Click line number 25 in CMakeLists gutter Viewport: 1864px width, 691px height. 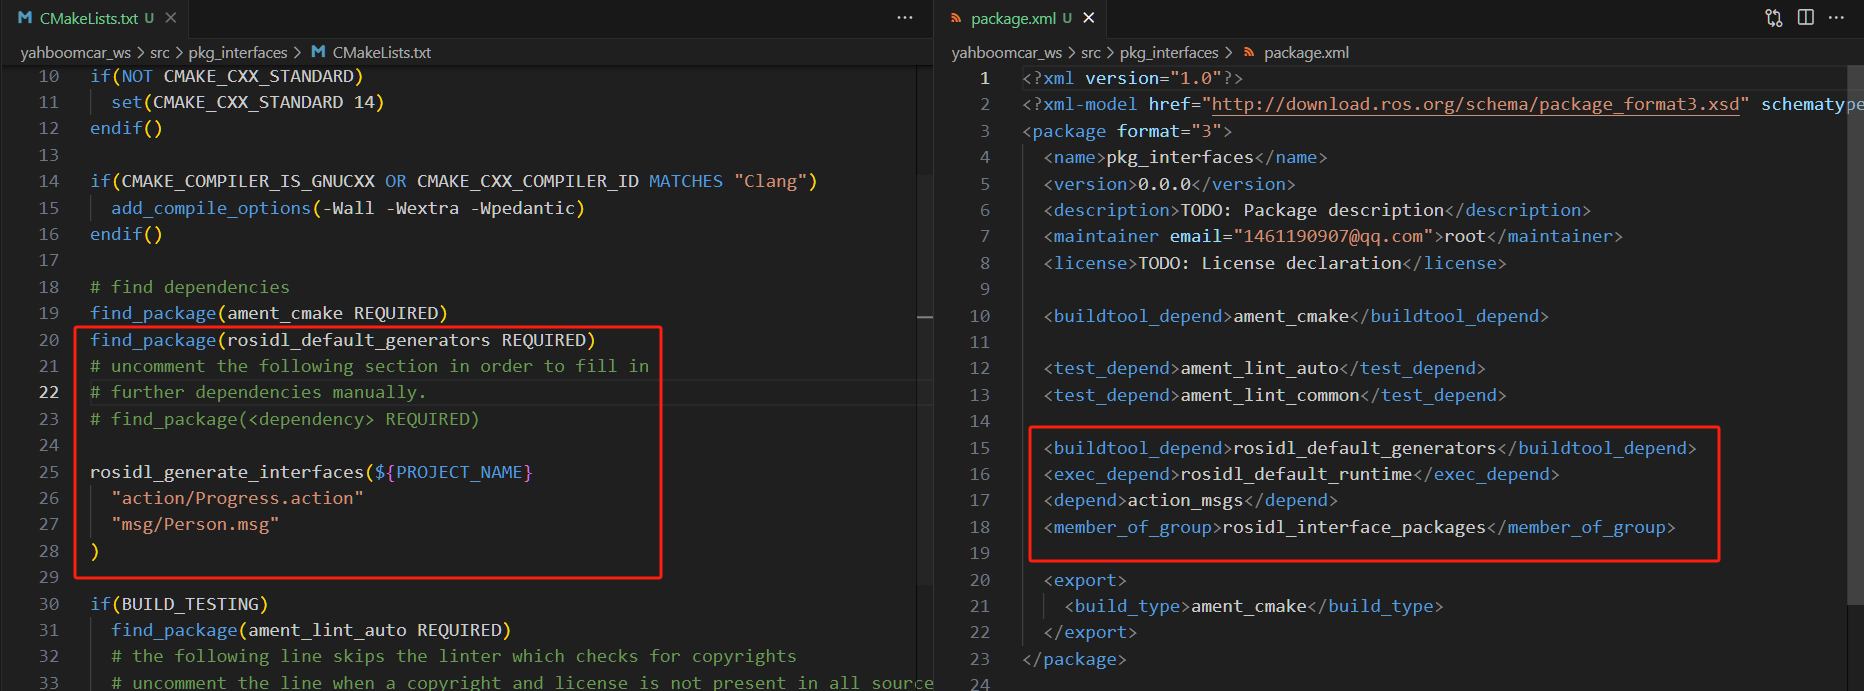(x=49, y=472)
